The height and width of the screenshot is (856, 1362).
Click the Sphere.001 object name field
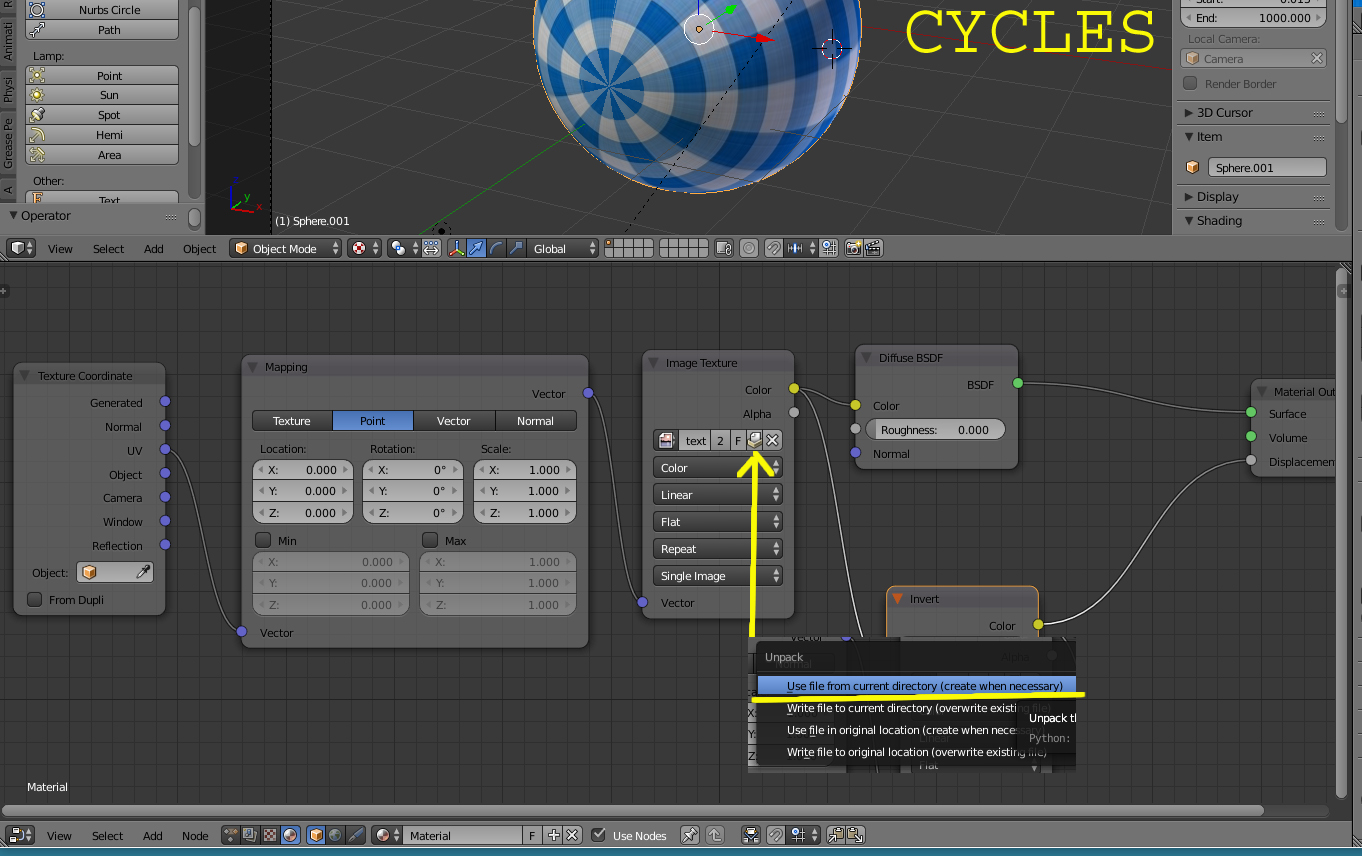[x=1267, y=168]
